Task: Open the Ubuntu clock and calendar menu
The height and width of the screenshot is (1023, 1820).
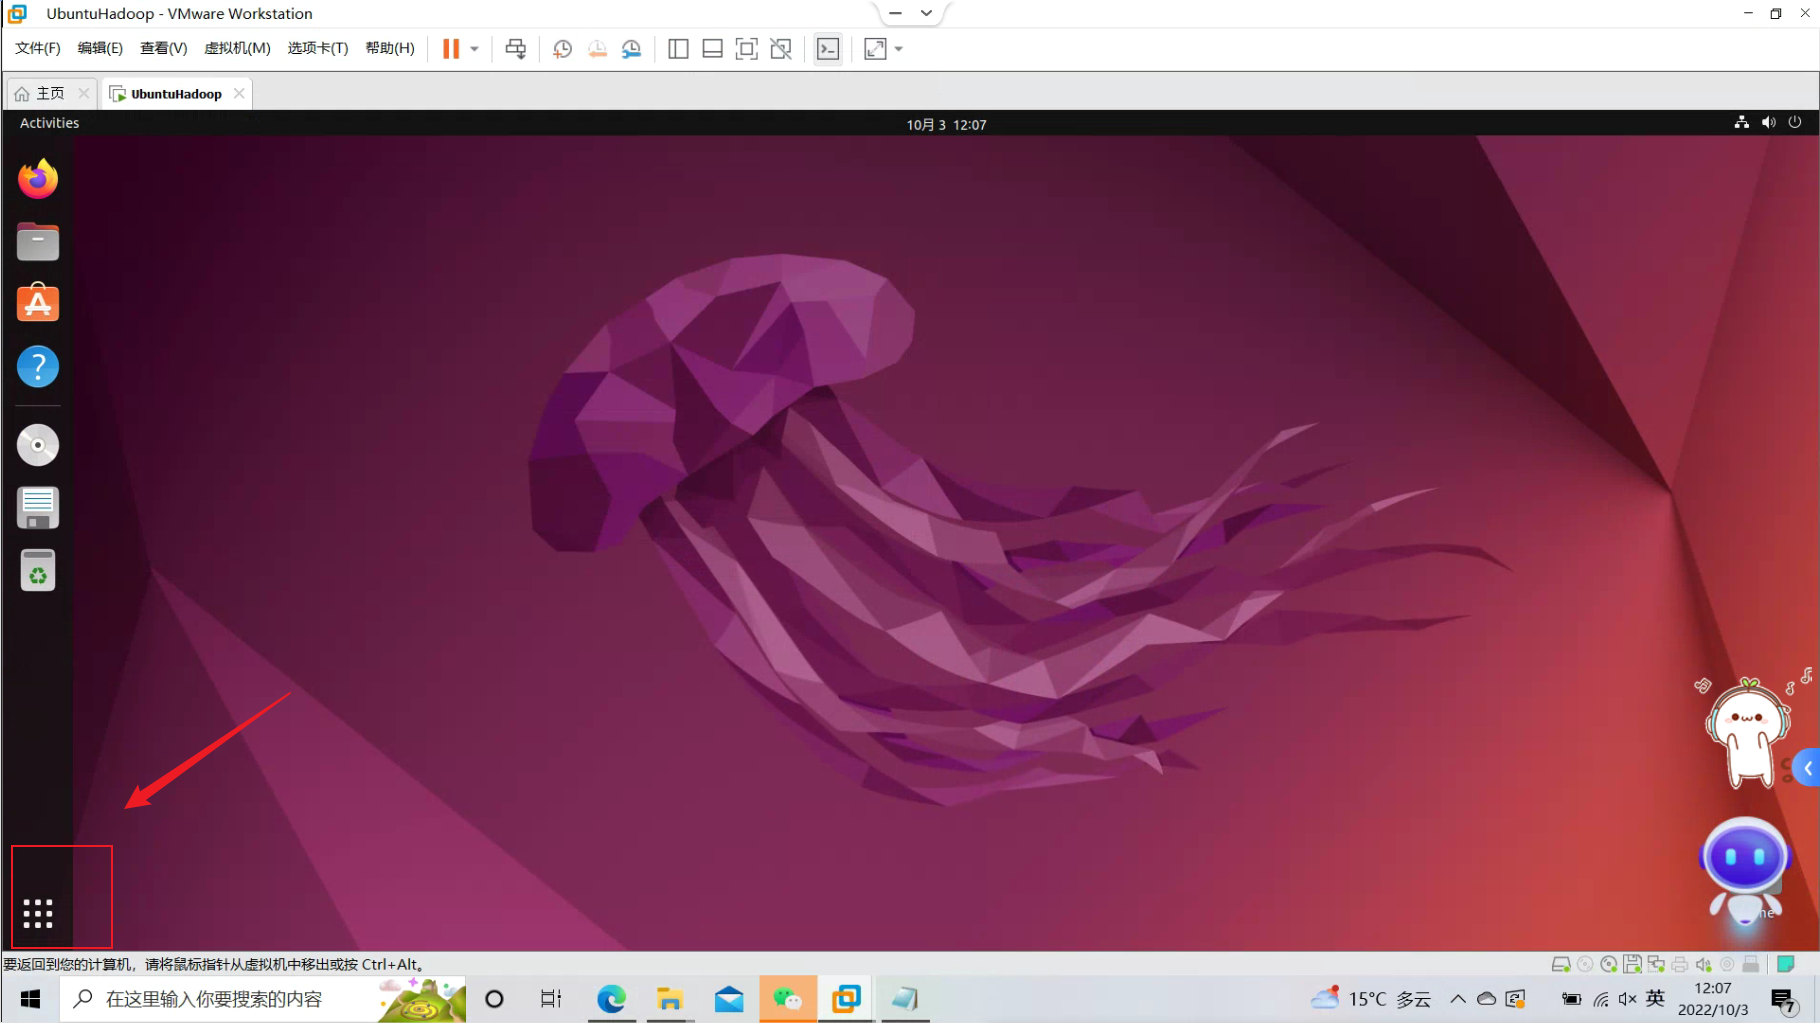Action: [946, 124]
